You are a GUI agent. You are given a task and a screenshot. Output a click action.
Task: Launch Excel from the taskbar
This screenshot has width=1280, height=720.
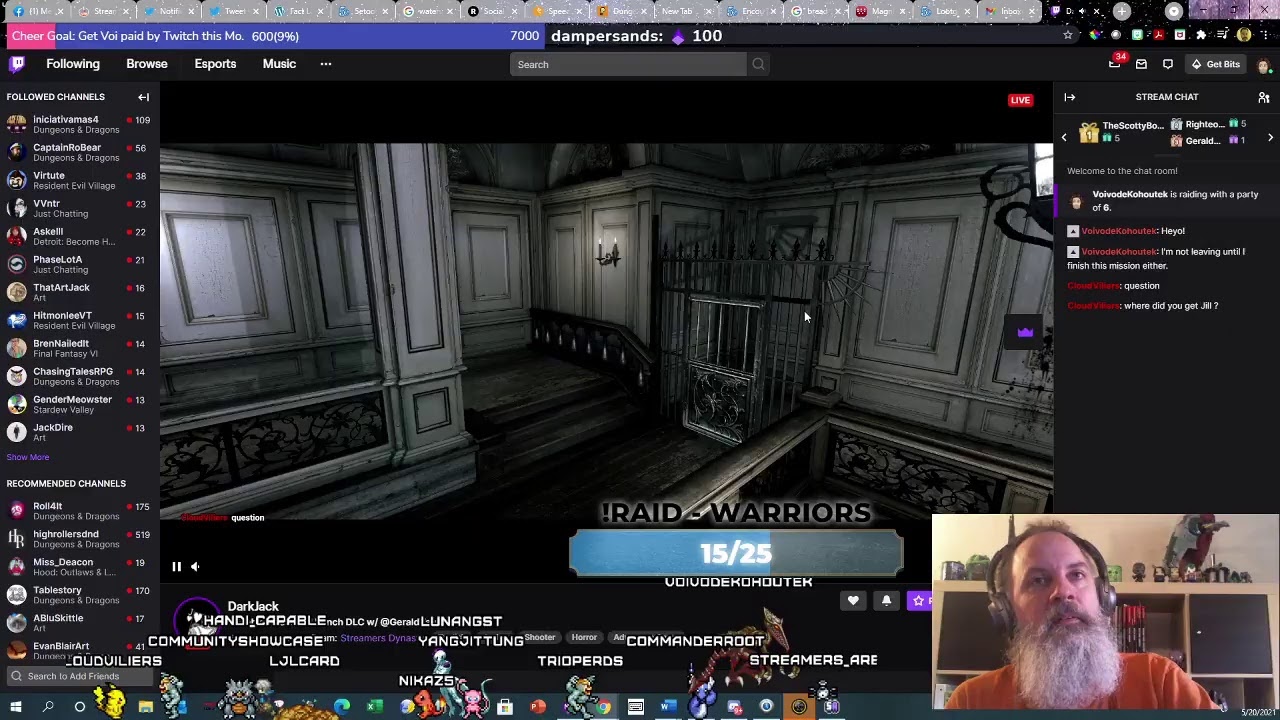[x=374, y=707]
